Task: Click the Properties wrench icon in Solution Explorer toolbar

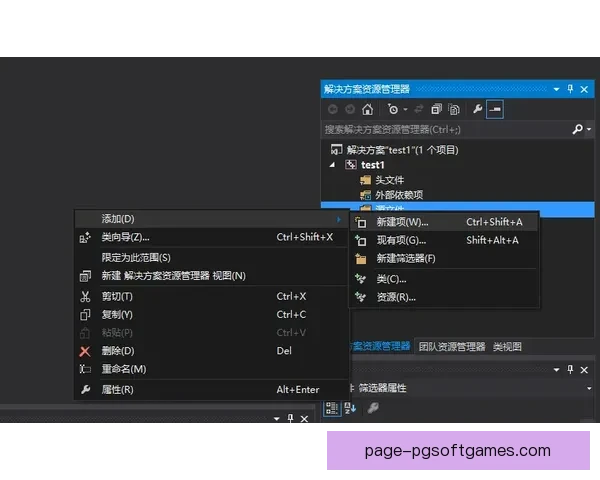Action: pyautogui.click(x=477, y=109)
